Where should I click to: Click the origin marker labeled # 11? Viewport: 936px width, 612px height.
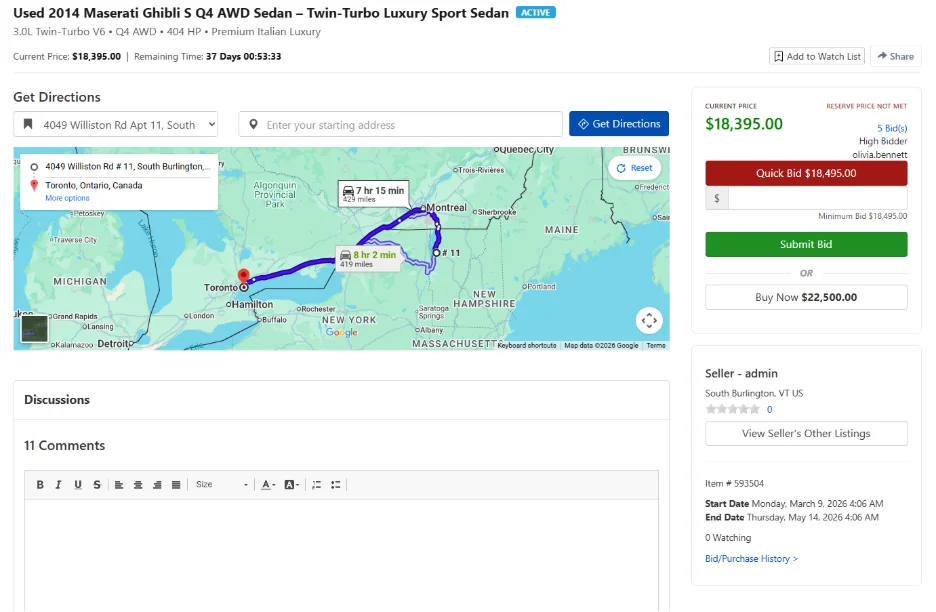[437, 253]
